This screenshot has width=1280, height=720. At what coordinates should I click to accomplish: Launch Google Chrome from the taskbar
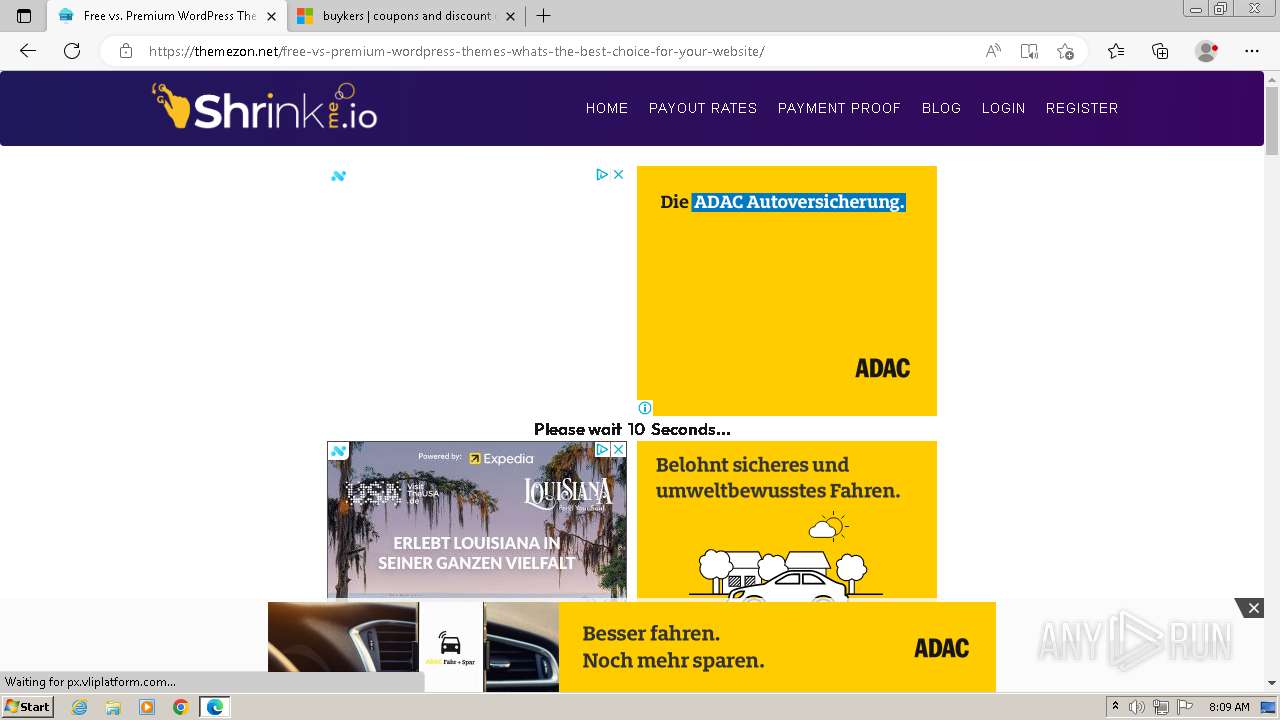tap(181, 707)
